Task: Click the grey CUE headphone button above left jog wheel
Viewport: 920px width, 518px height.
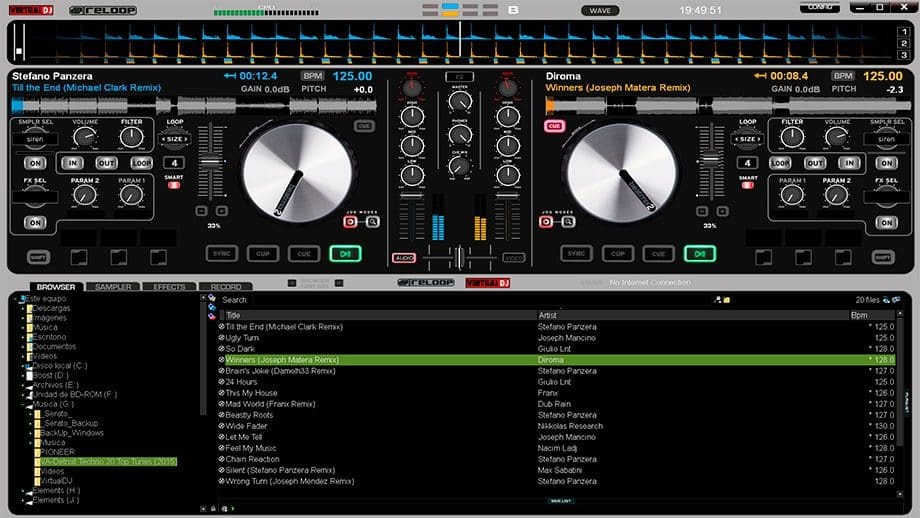Action: pos(364,126)
